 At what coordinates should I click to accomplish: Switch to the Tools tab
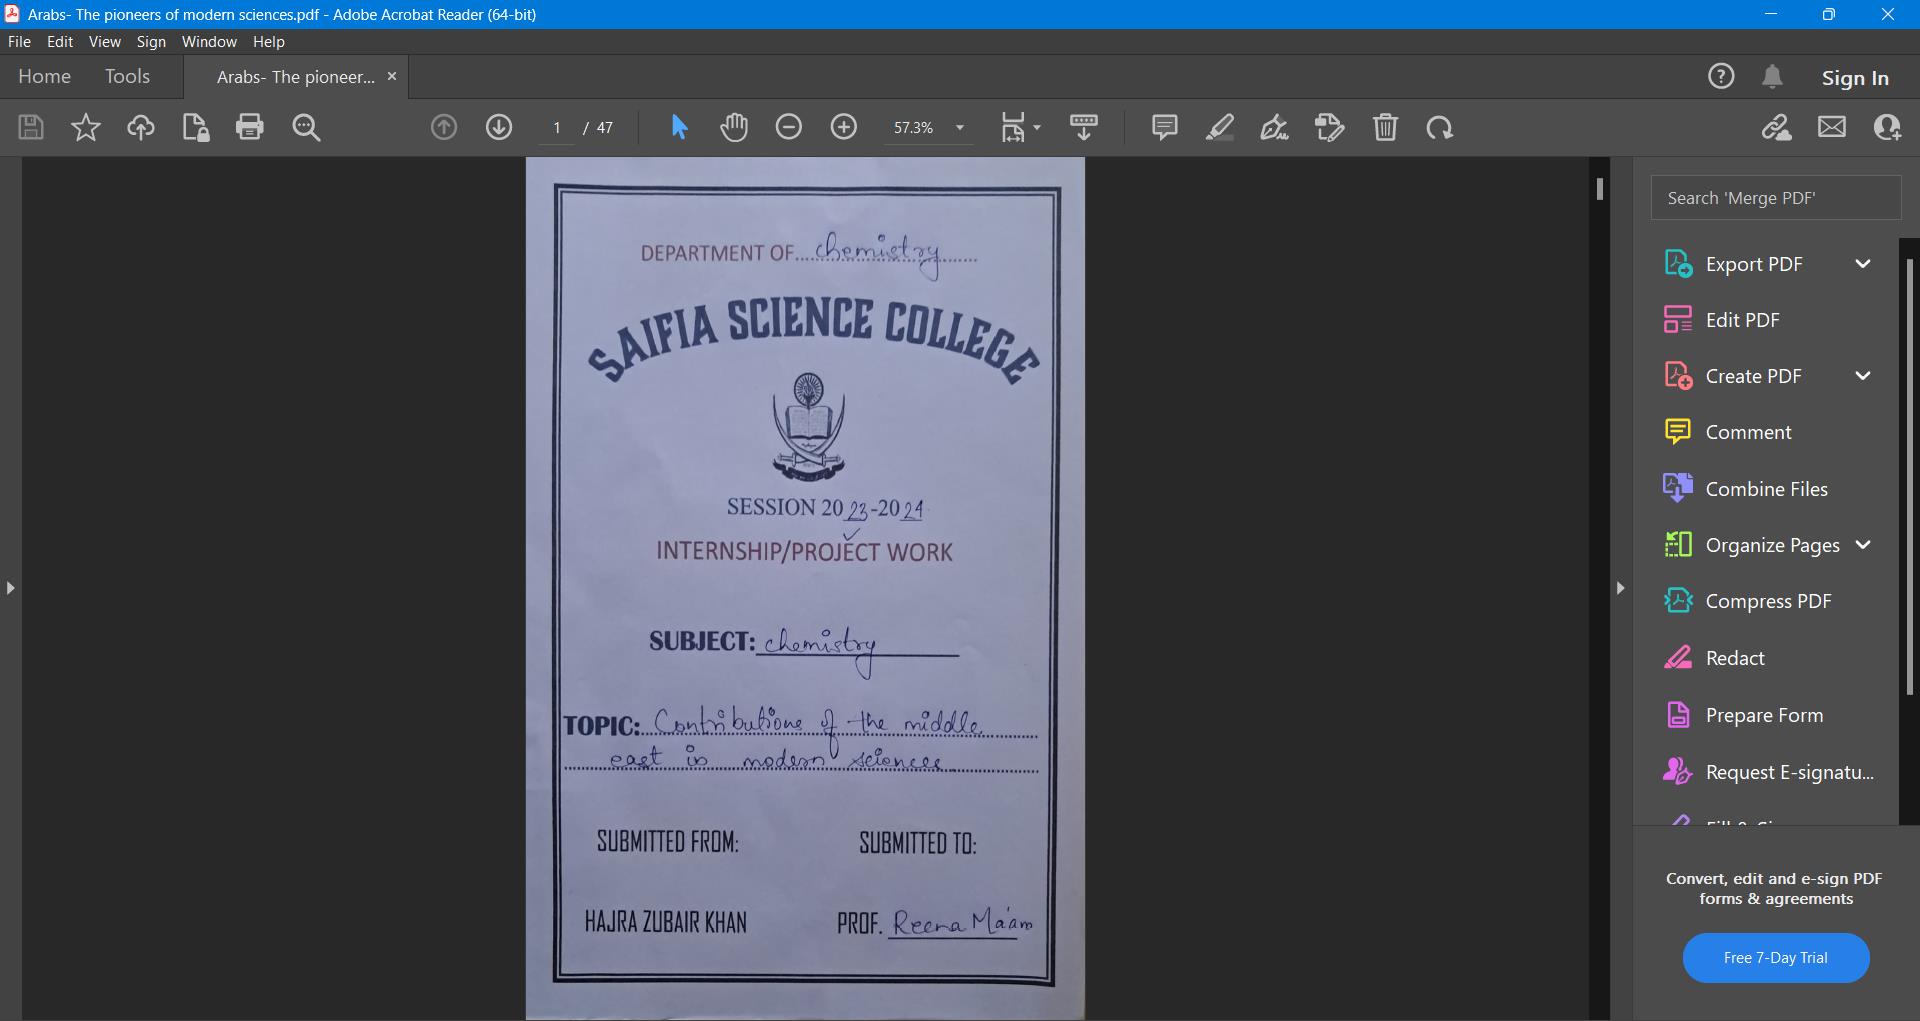(127, 77)
